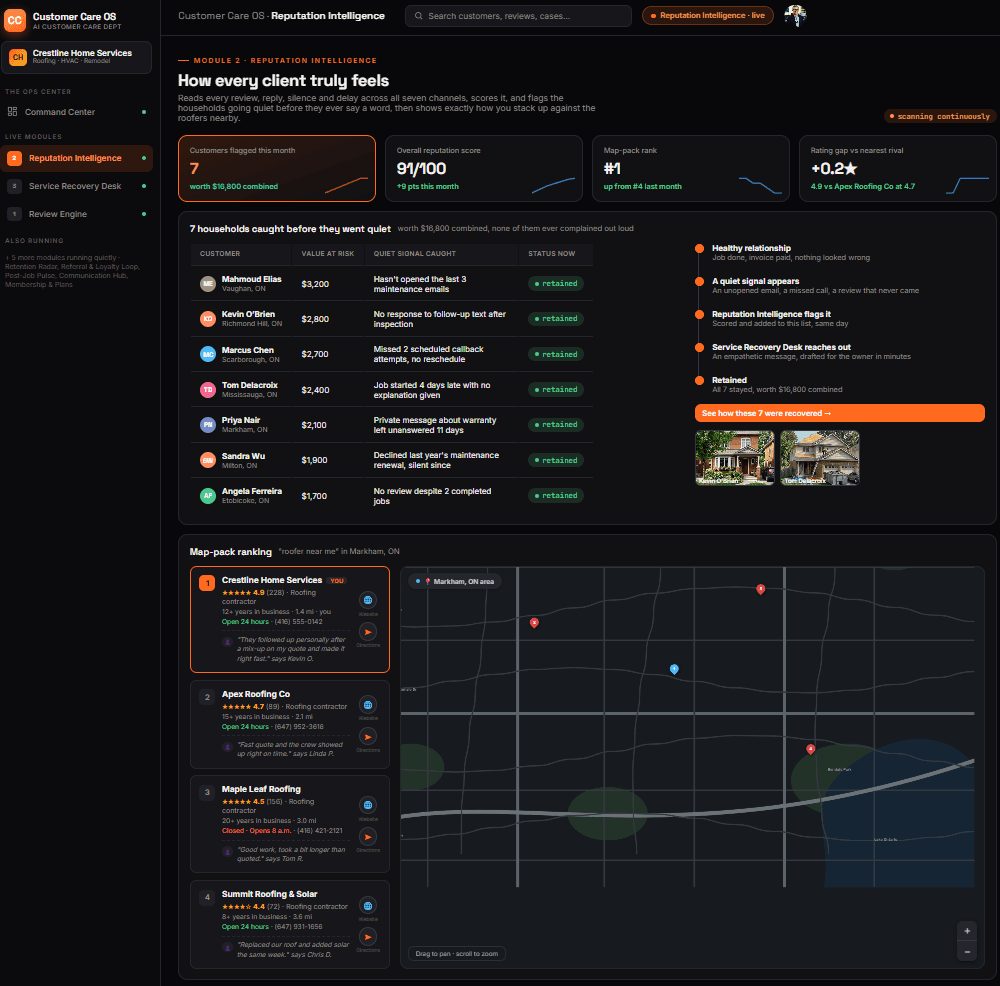This screenshot has height=986, width=1000.
Task: Select Summit Roofing & Solar listing name
Action: pyautogui.click(x=269, y=894)
